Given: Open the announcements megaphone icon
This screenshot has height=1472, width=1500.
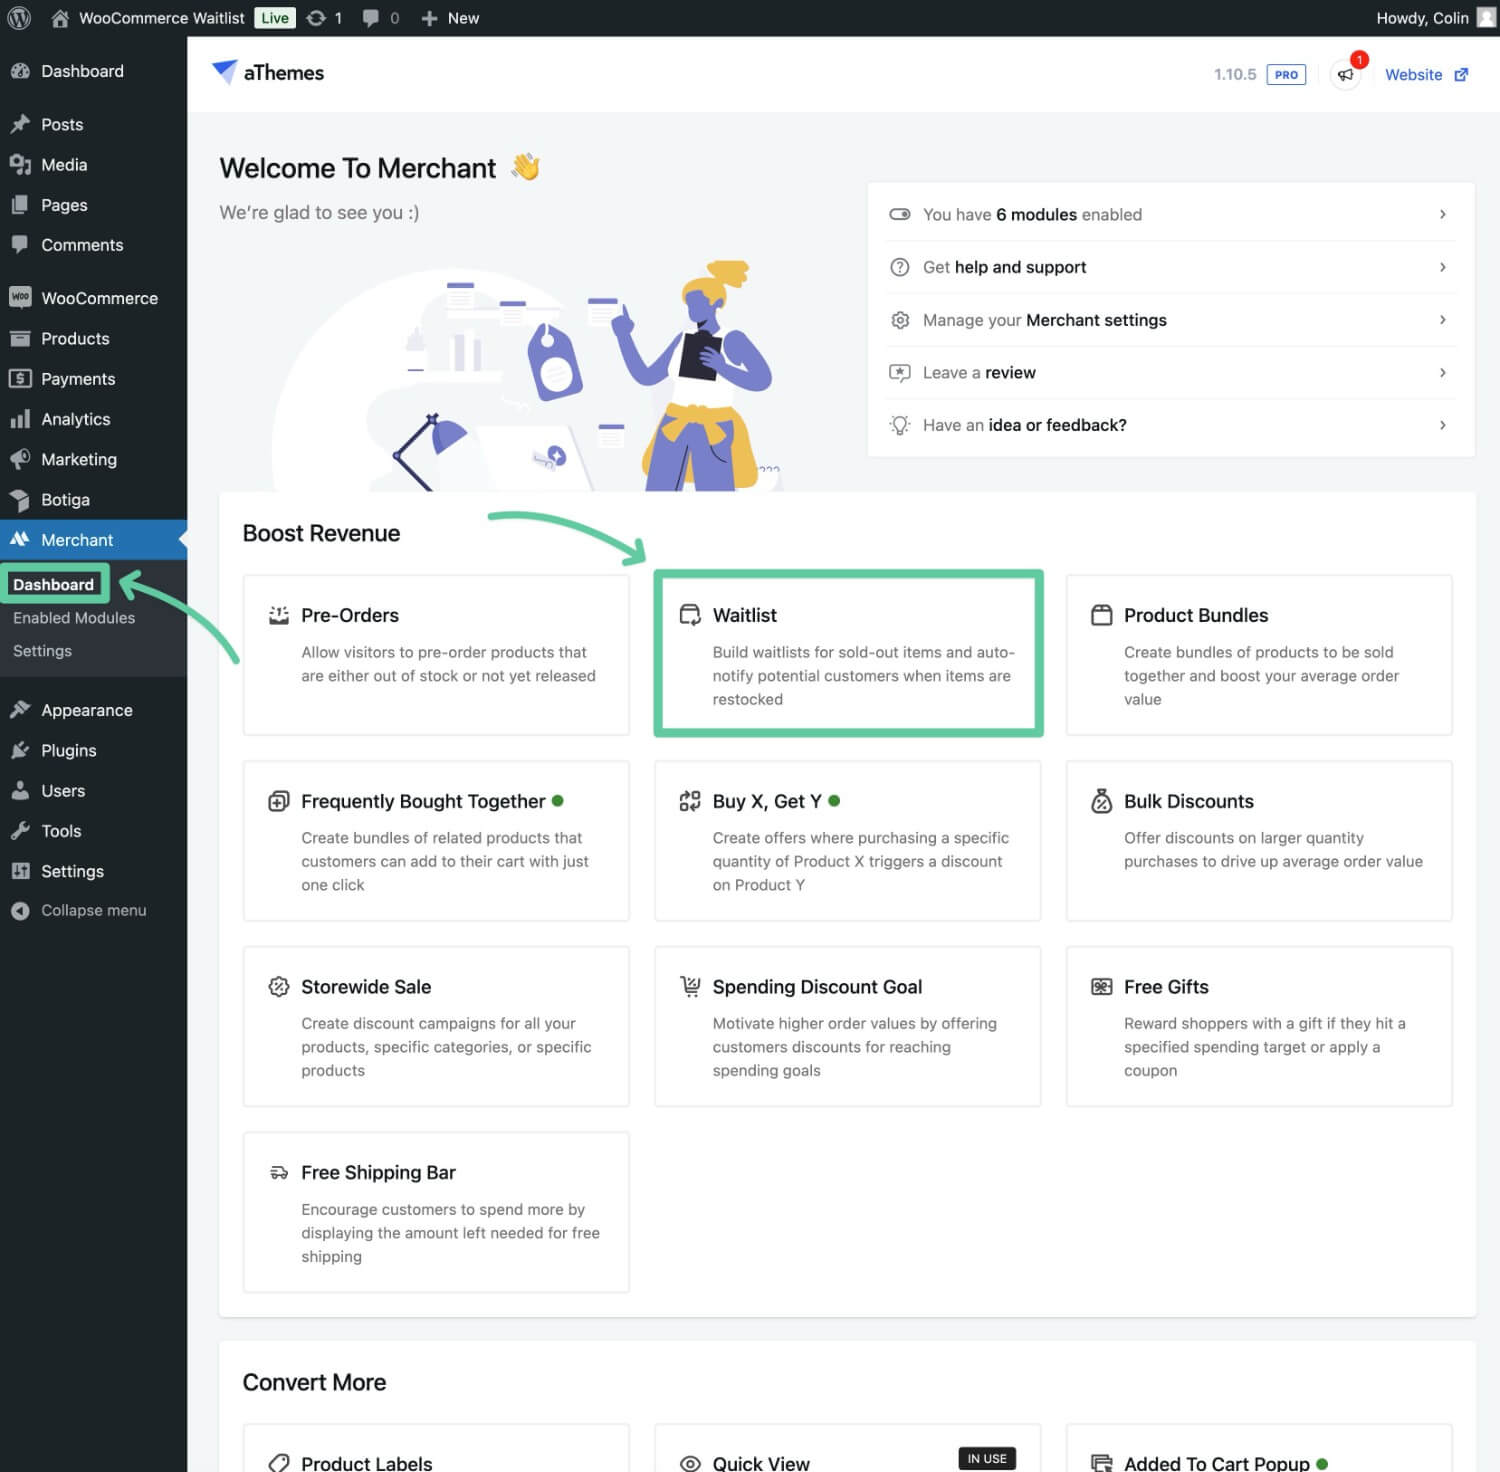Looking at the screenshot, I should 1346,74.
